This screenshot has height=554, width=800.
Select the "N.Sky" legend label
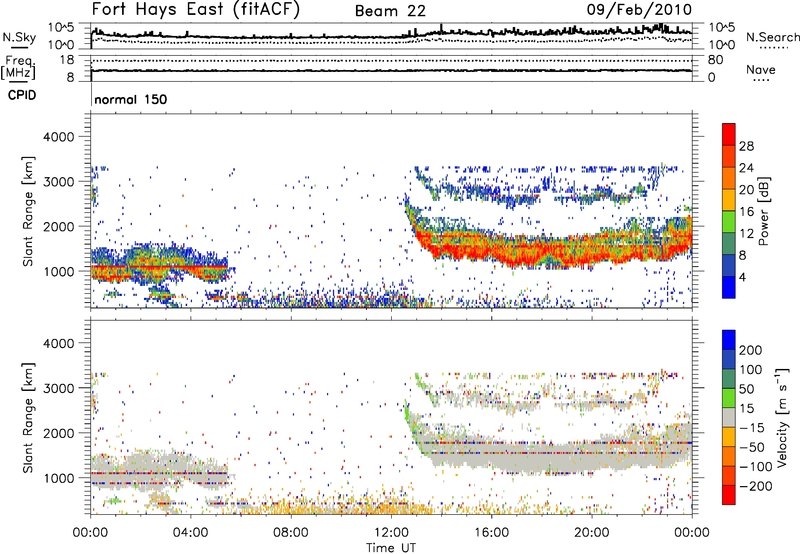(19, 37)
